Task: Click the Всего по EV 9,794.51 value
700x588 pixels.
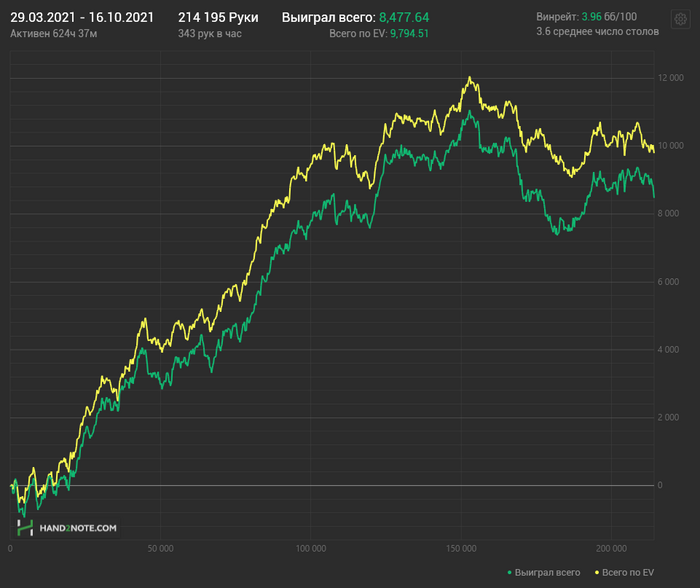Action: (379, 33)
